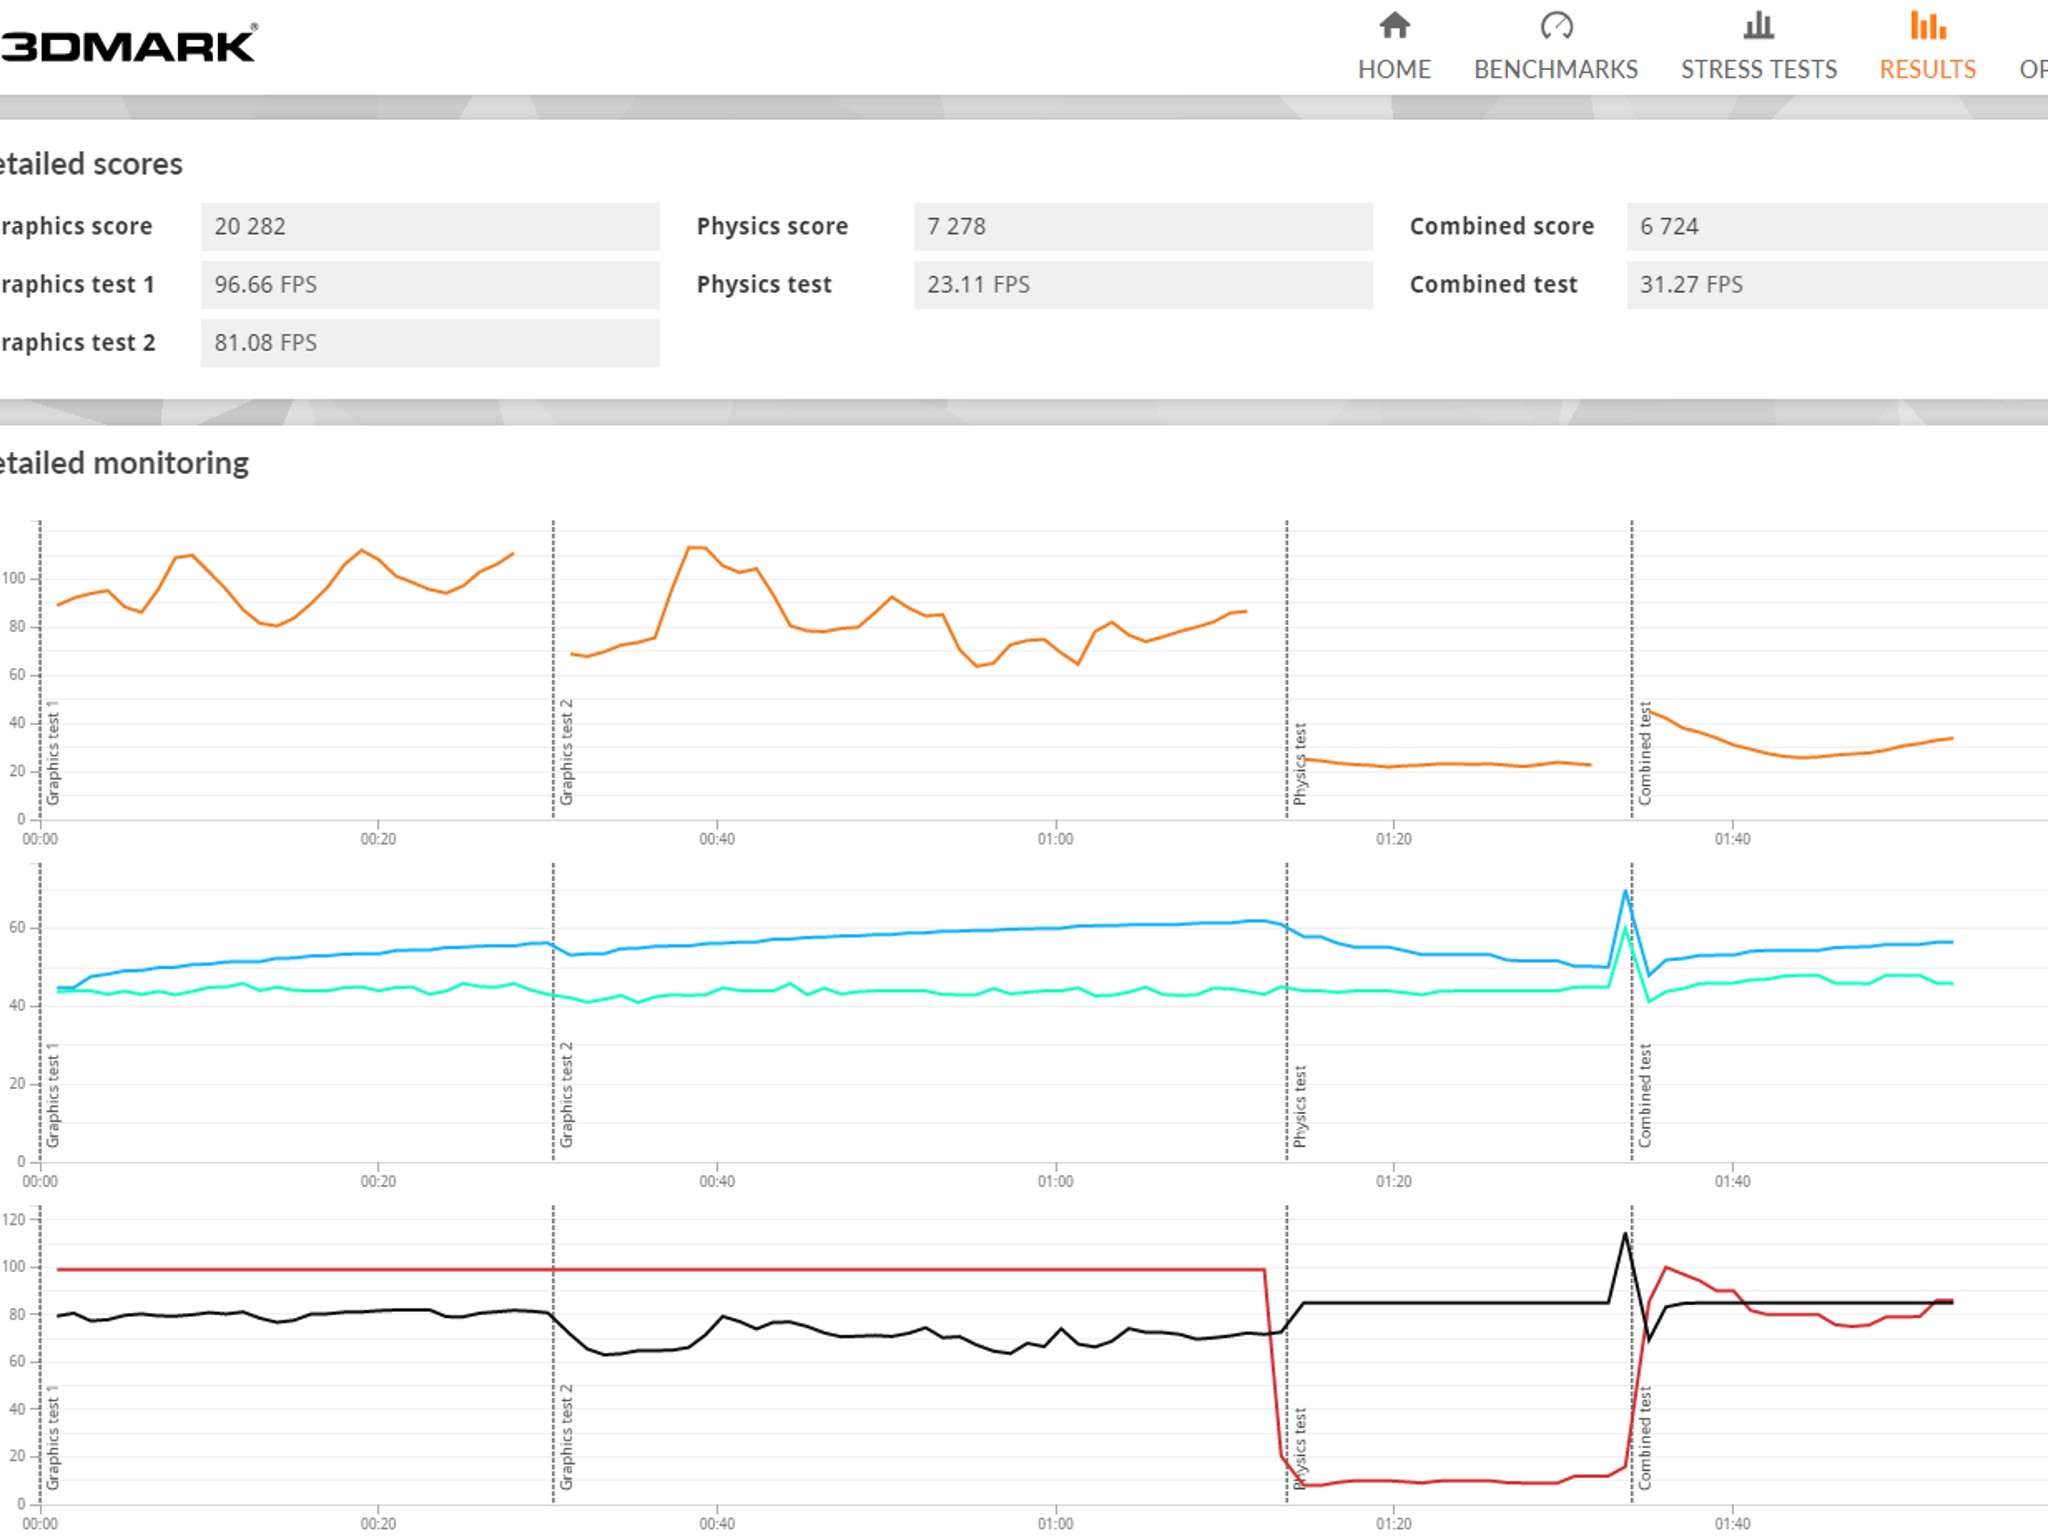The width and height of the screenshot is (2048, 1536).
Task: Click the orange Results bars icon
Action: [x=1927, y=26]
